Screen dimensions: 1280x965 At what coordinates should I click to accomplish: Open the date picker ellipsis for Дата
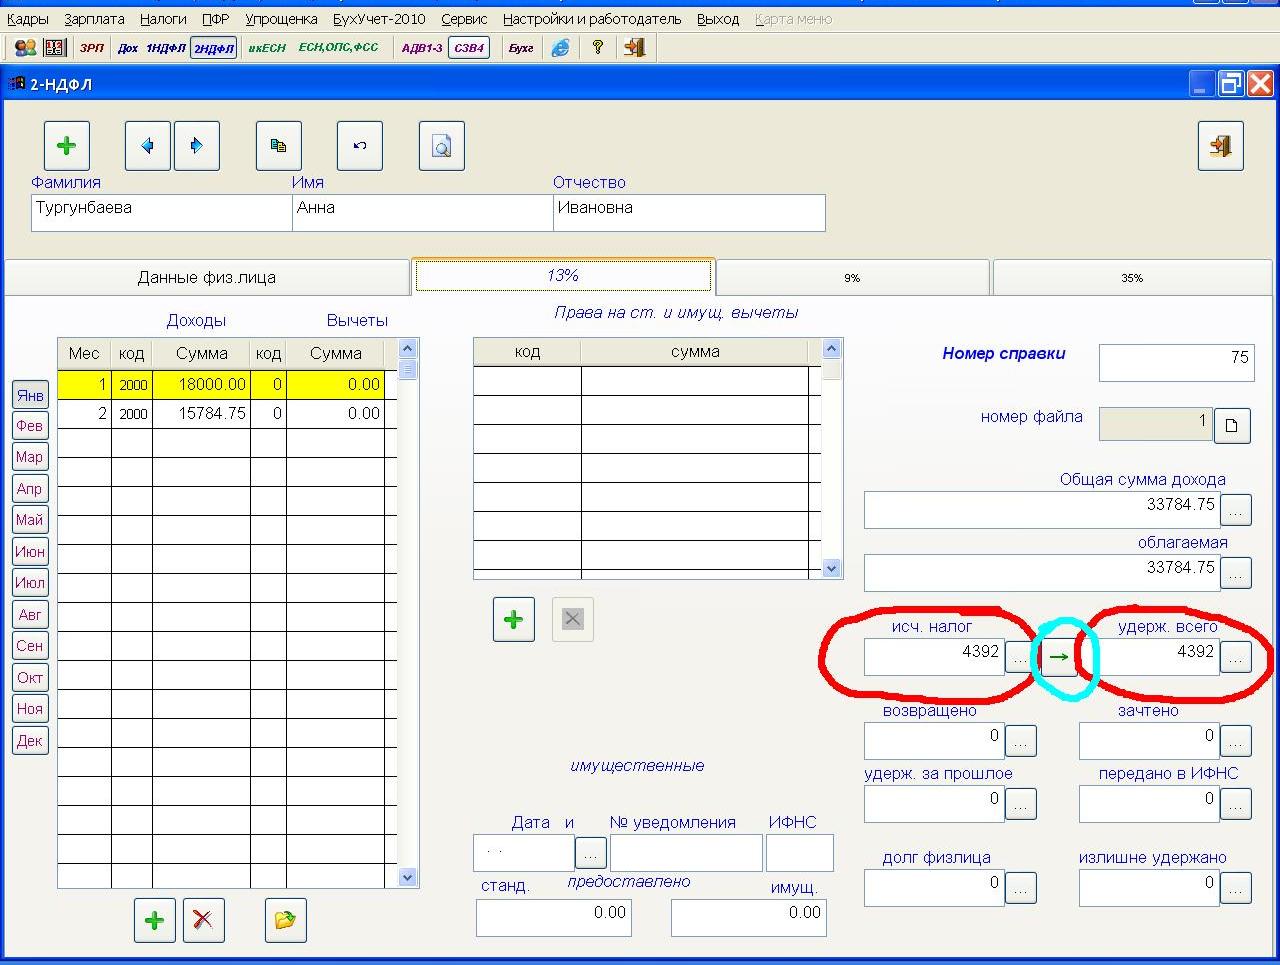[x=591, y=853]
